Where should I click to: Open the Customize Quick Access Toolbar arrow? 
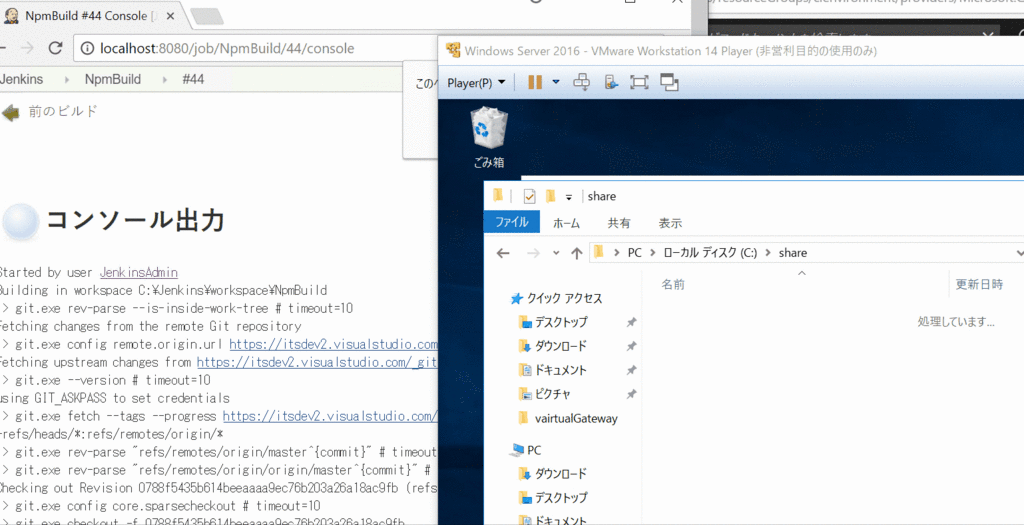coord(569,197)
